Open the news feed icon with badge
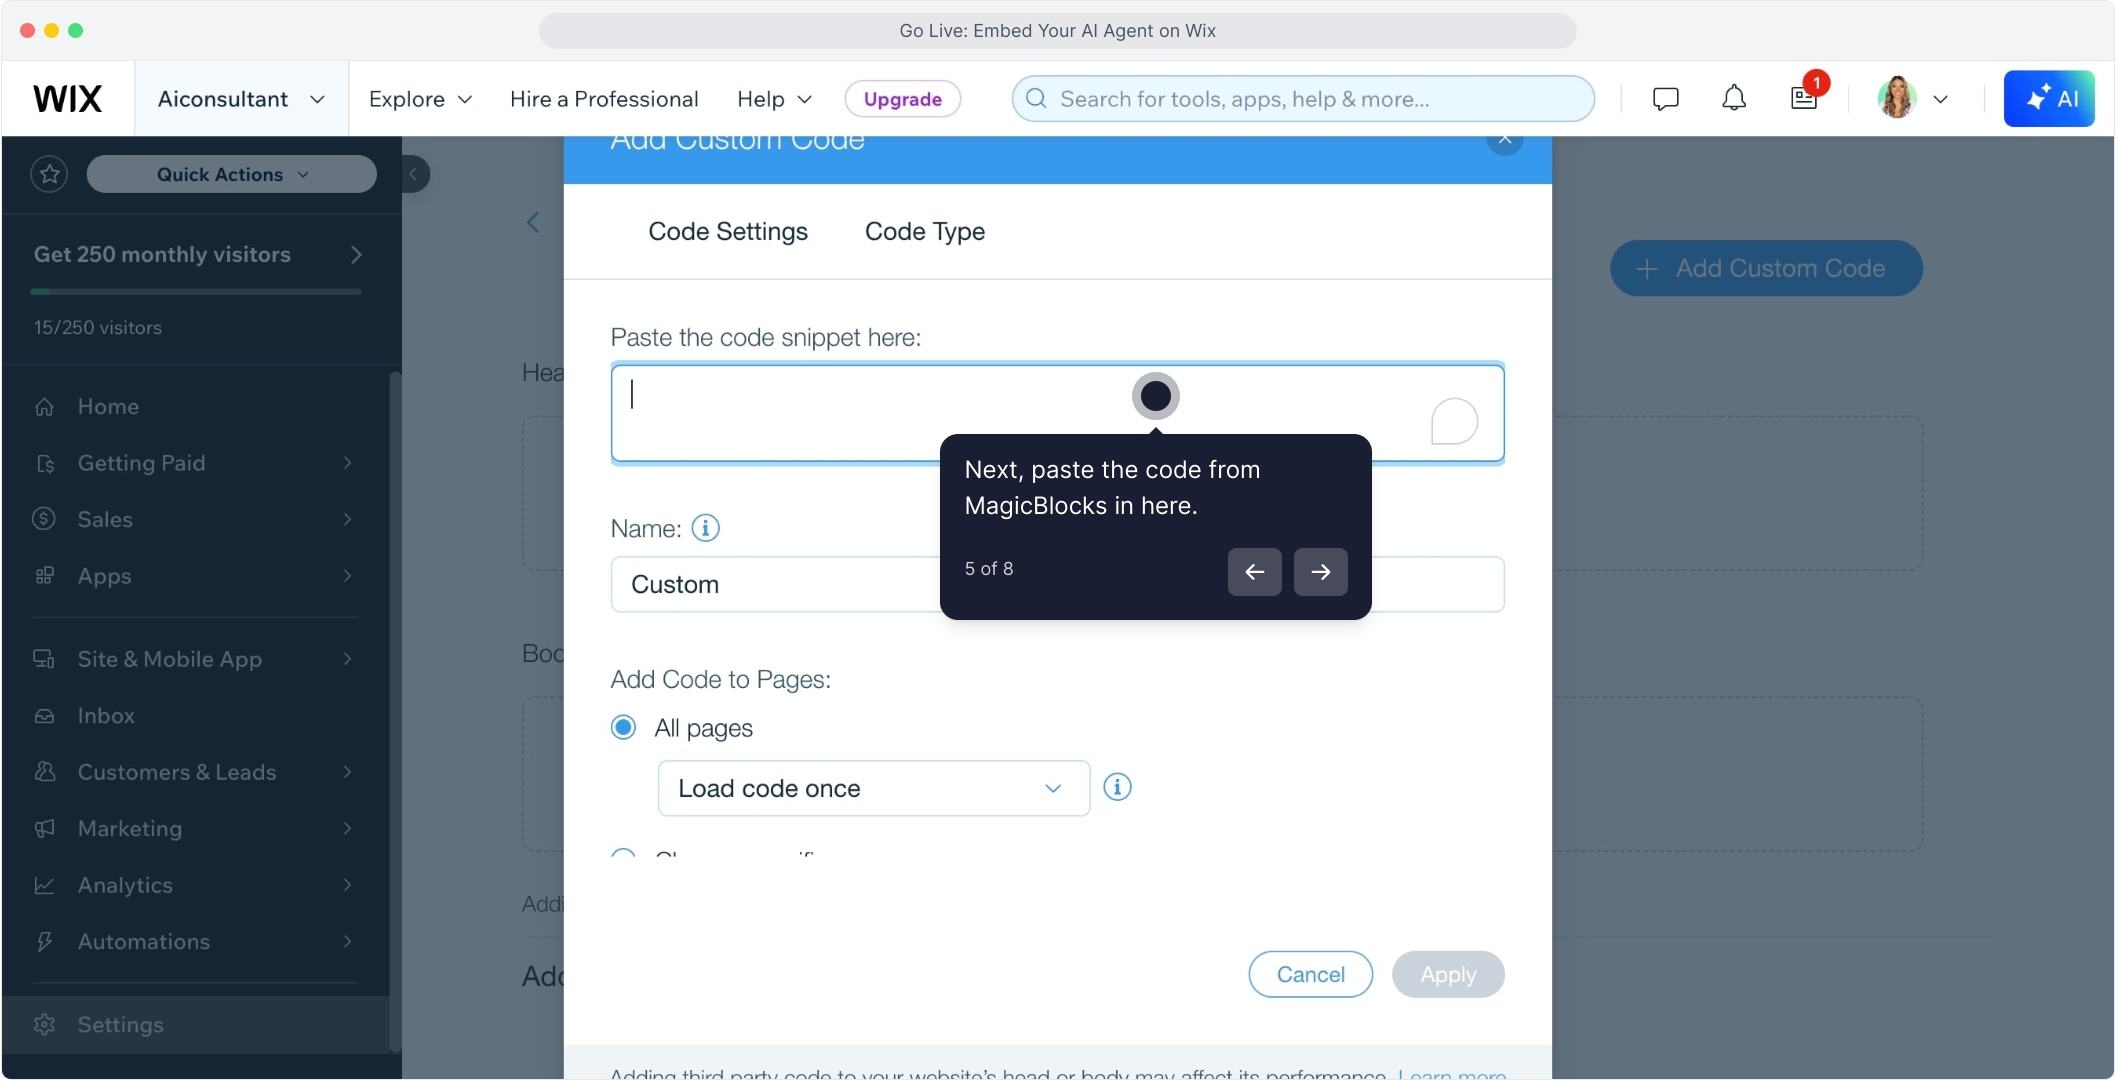The image size is (2116, 1080). (x=1804, y=99)
